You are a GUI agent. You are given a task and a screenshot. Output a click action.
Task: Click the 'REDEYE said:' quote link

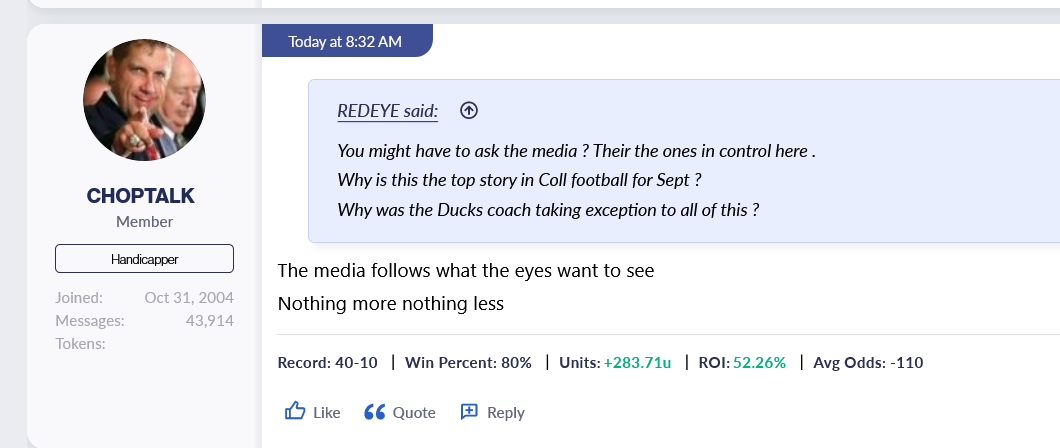pos(388,111)
